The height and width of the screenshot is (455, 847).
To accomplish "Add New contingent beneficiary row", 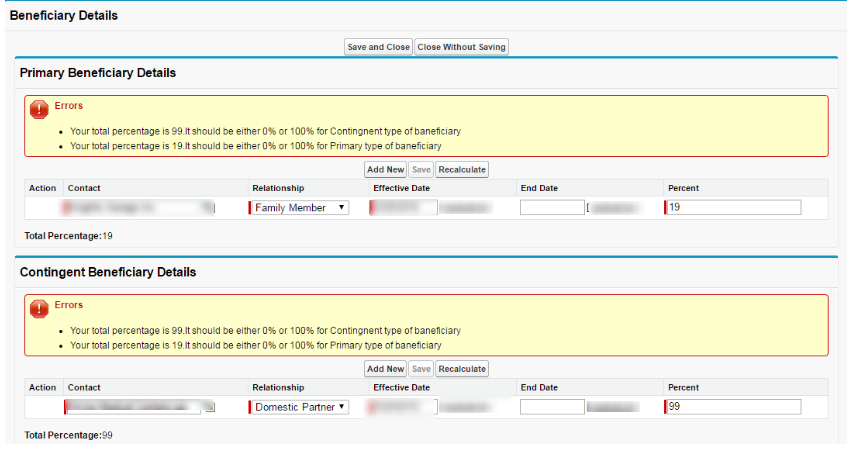I will (385, 369).
